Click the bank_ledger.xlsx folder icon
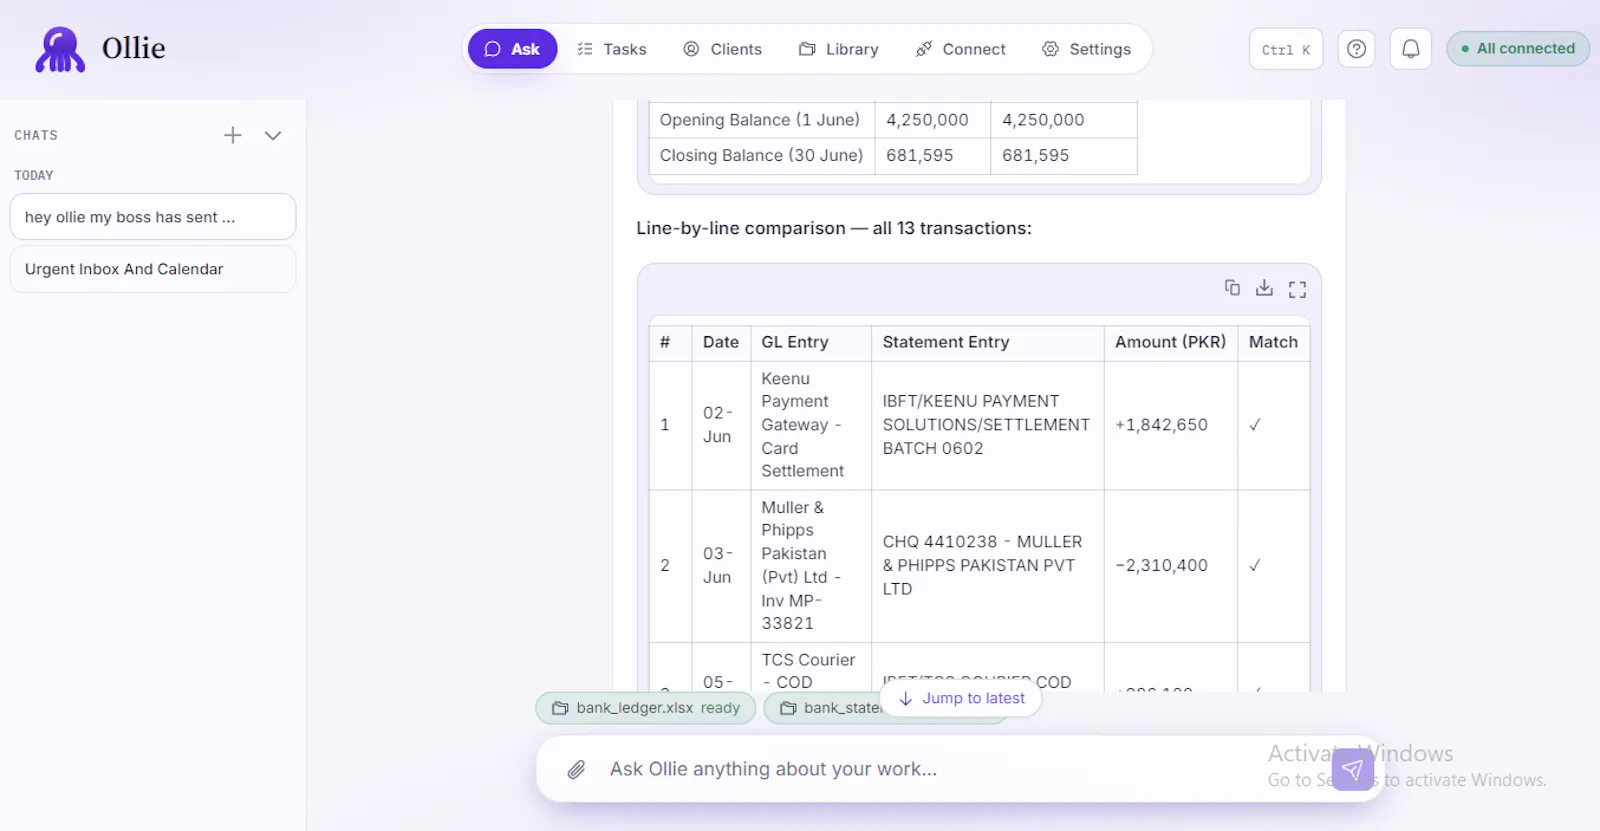Viewport: 1600px width, 831px height. pos(560,708)
